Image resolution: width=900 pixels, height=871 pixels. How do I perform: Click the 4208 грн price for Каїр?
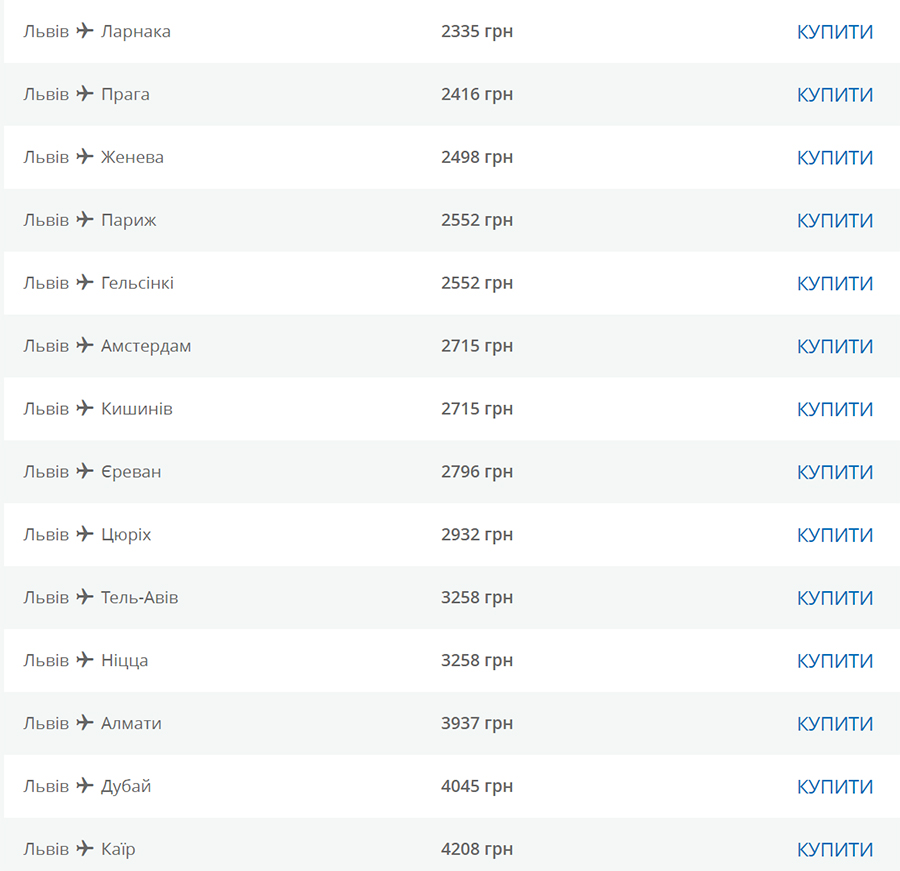(476, 849)
